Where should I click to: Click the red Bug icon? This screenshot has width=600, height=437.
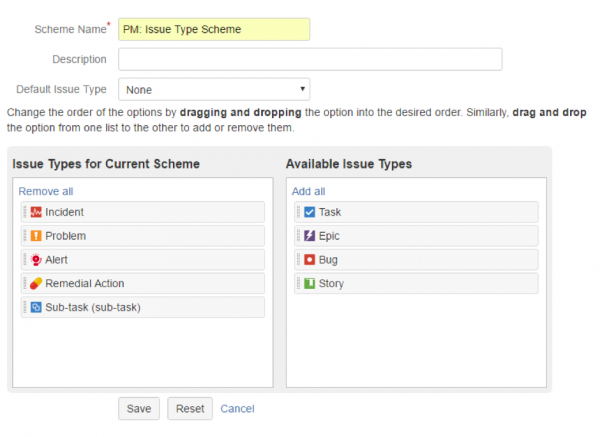(x=309, y=259)
